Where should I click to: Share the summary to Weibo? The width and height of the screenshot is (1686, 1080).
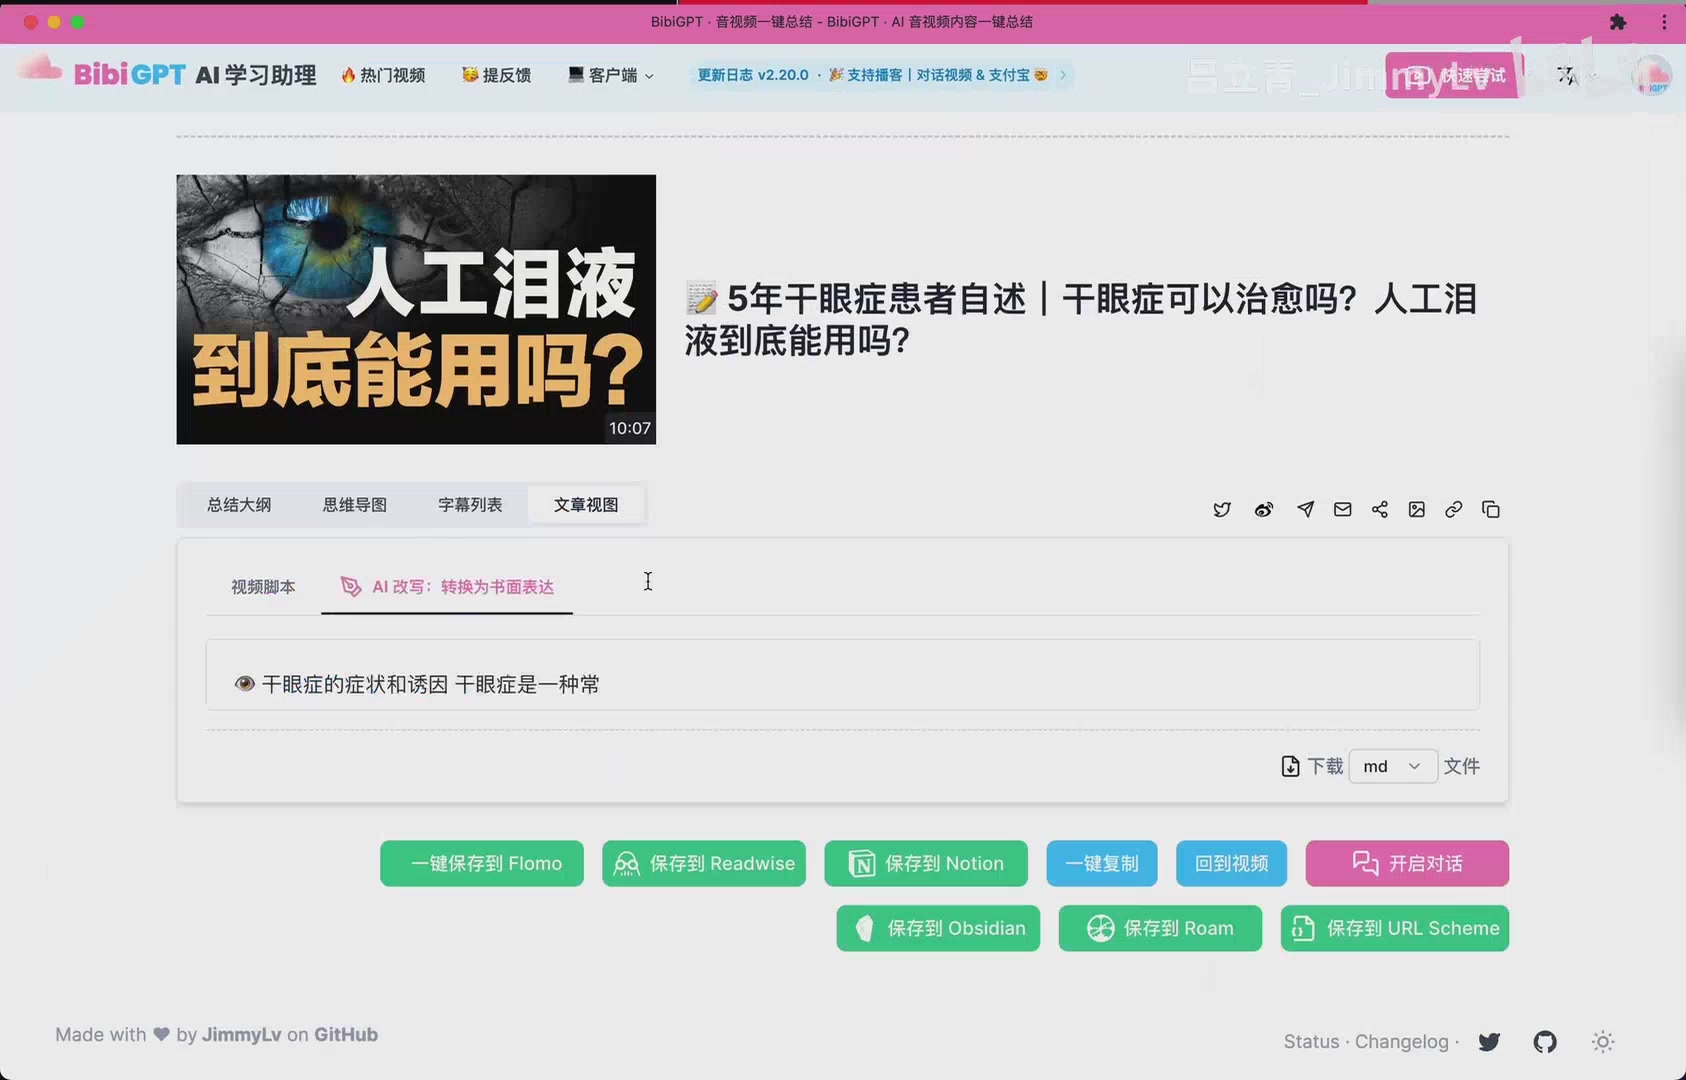(1264, 510)
